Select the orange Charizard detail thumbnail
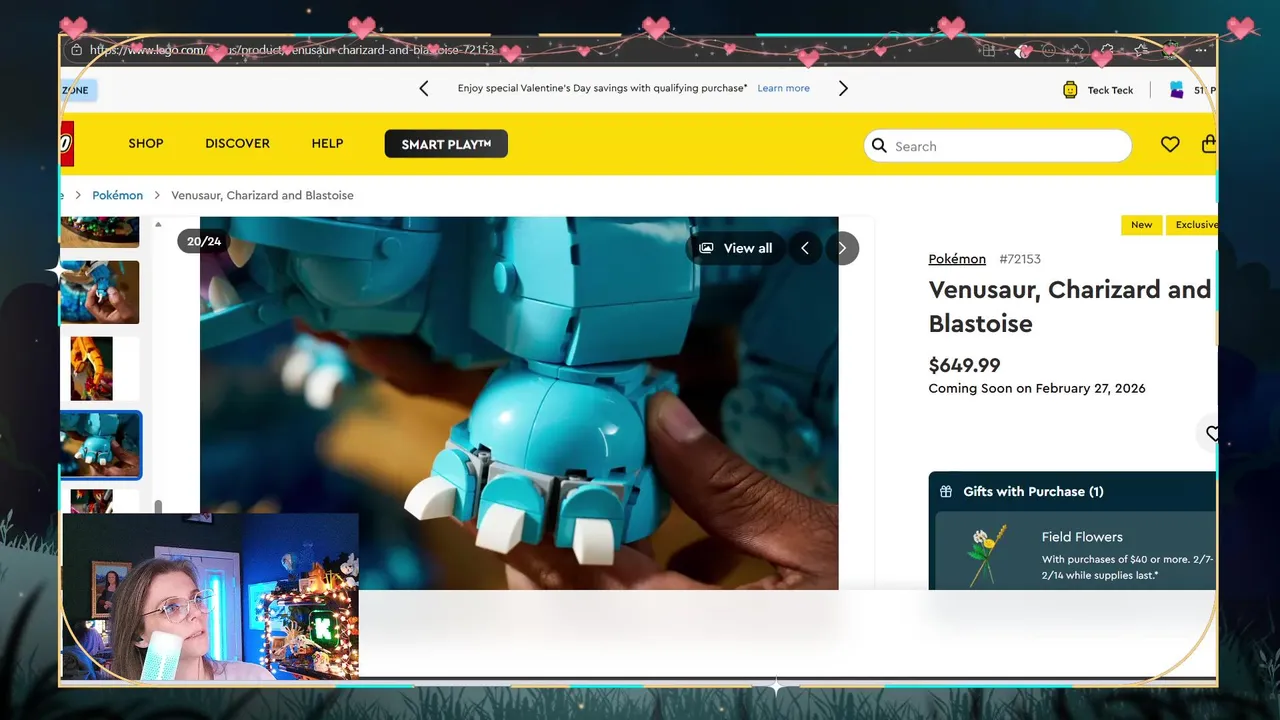The width and height of the screenshot is (1280, 720). [x=92, y=368]
